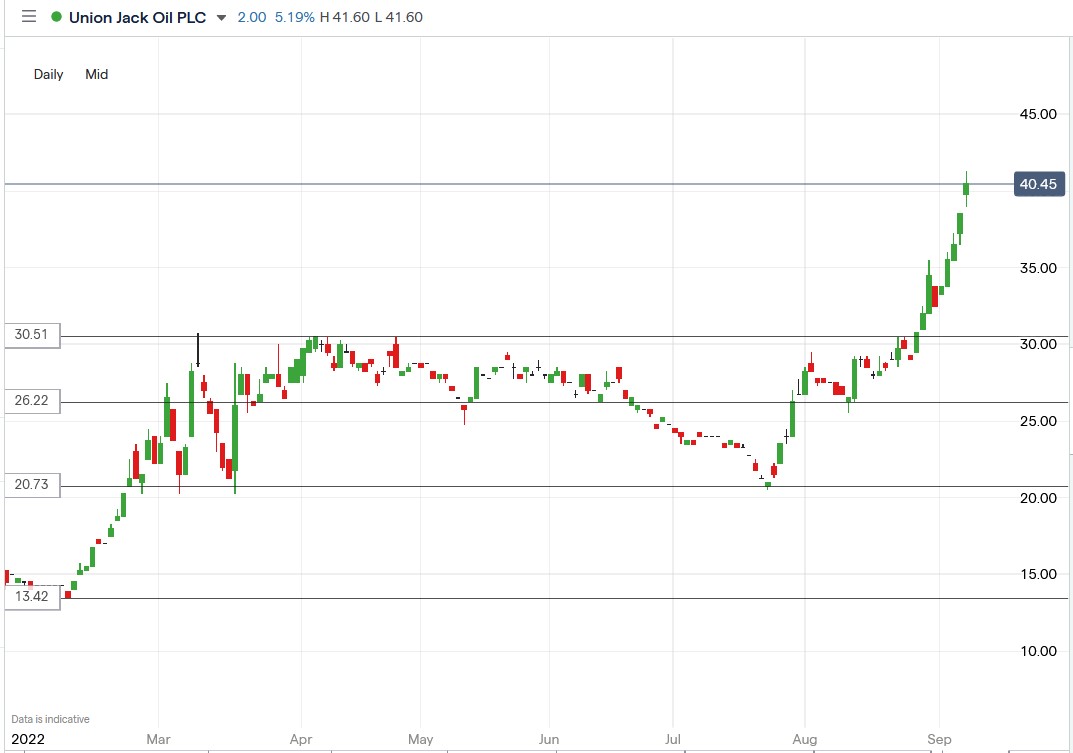Click the 40.45 current price badge
This screenshot has width=1073, height=753.
pos(1038,183)
